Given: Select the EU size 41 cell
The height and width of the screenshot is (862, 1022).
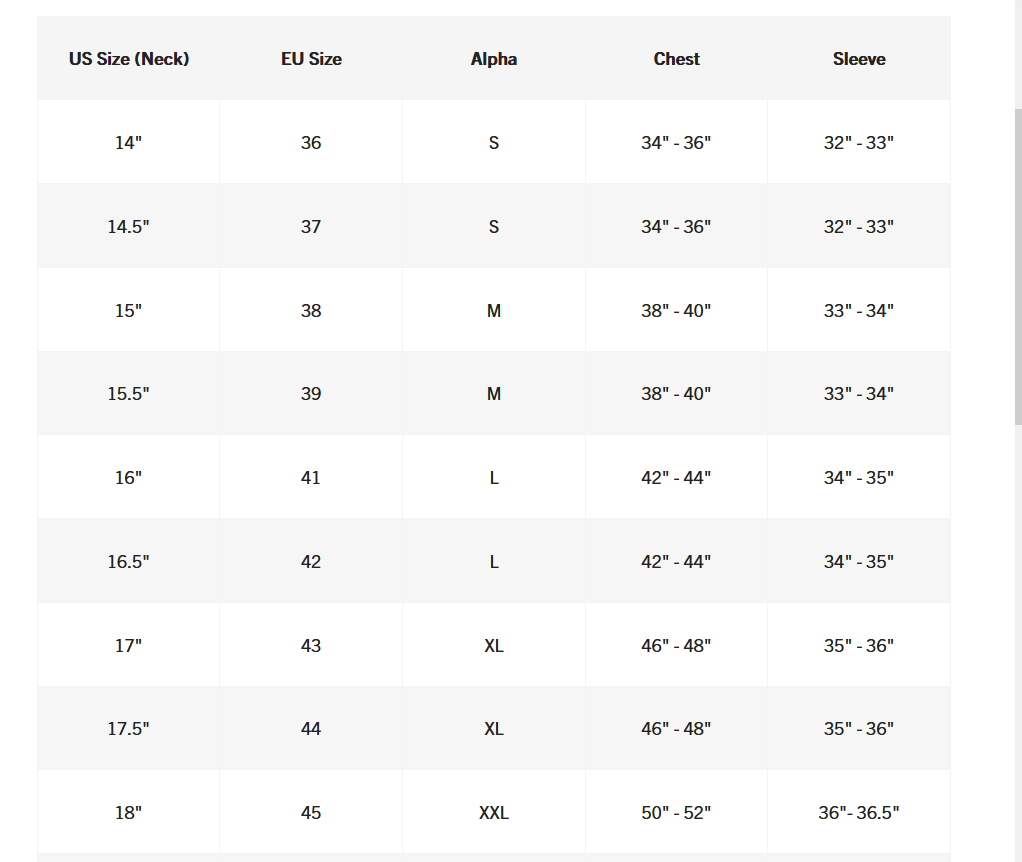Looking at the screenshot, I should (311, 478).
